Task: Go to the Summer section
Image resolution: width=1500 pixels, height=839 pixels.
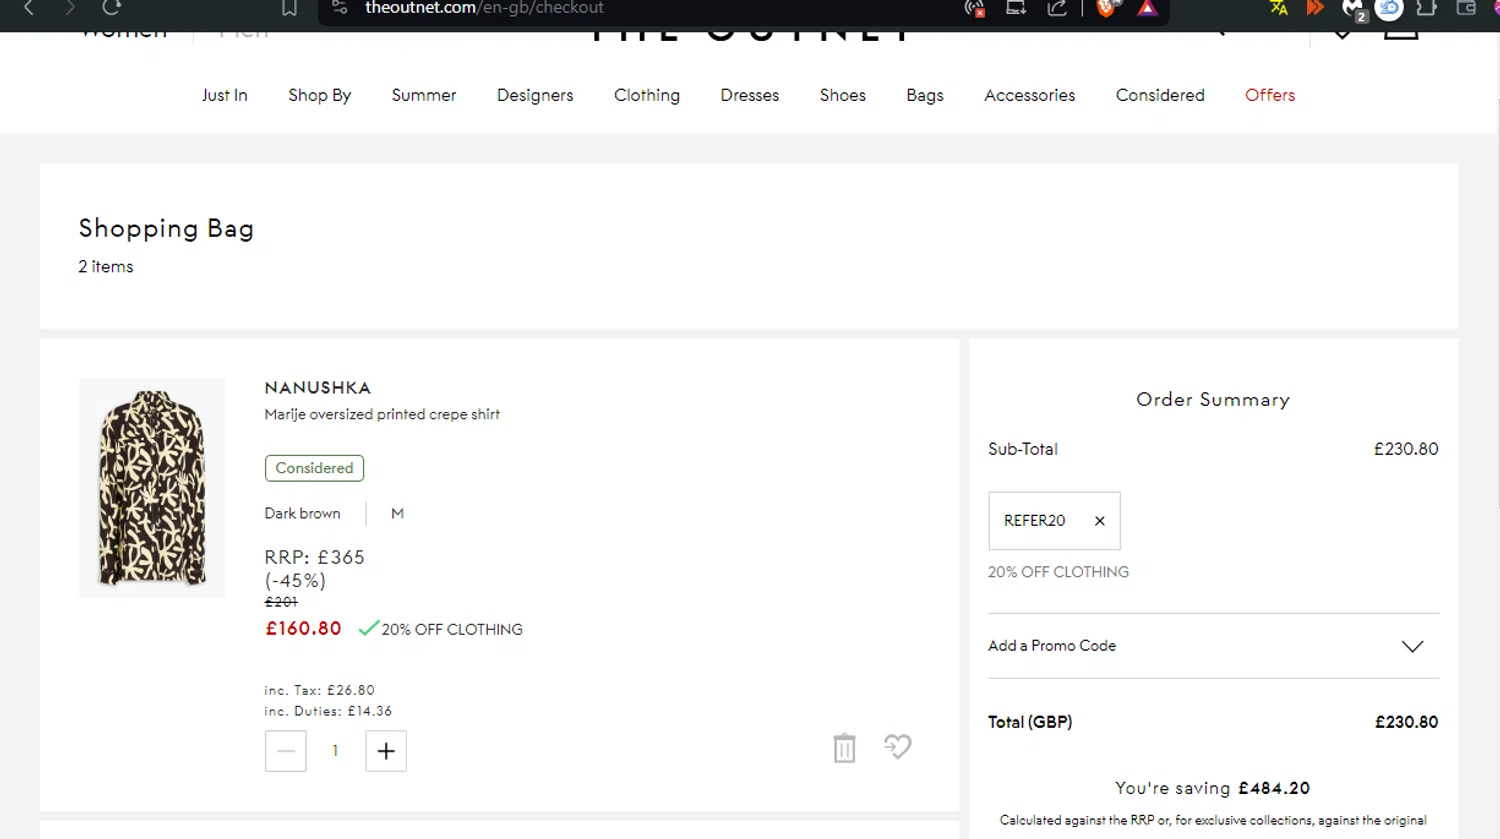Action: (424, 95)
